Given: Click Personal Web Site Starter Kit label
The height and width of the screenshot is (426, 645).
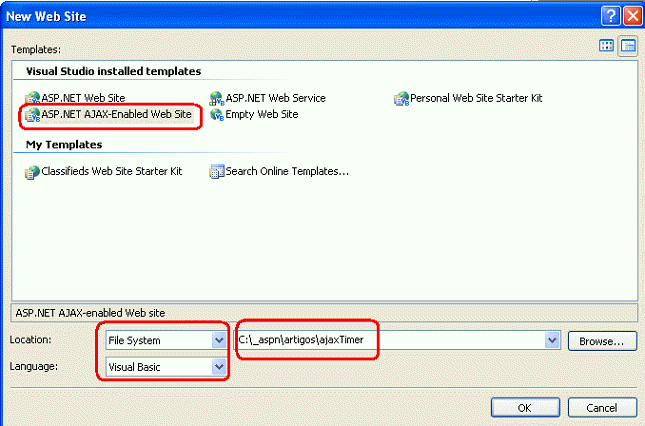Looking at the screenshot, I should (476, 98).
